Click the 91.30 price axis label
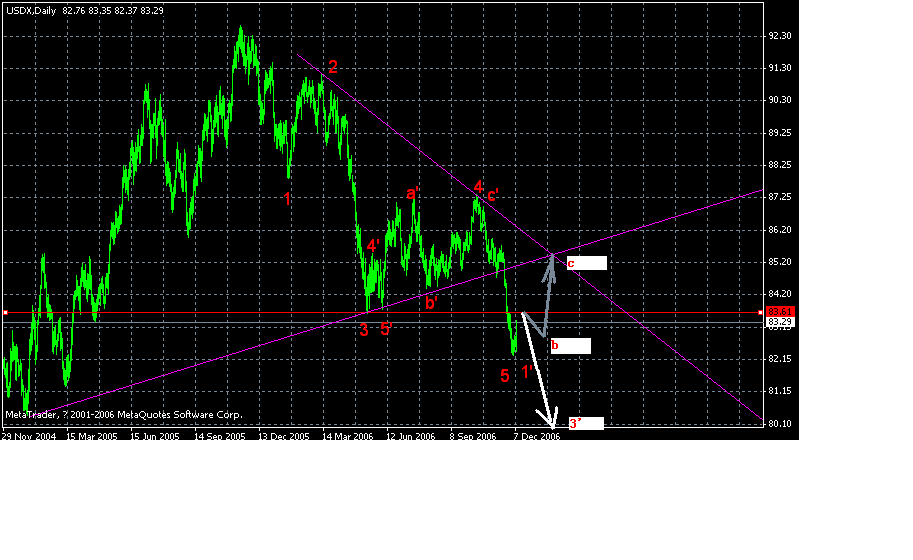Viewport: 913px width, 560px height. pos(780,68)
